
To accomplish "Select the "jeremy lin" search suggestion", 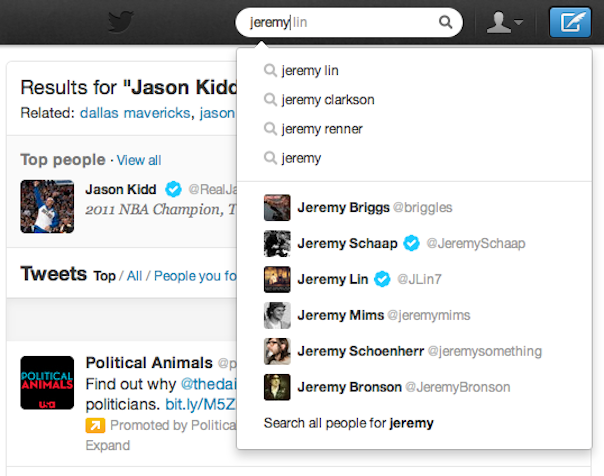I will point(310,71).
